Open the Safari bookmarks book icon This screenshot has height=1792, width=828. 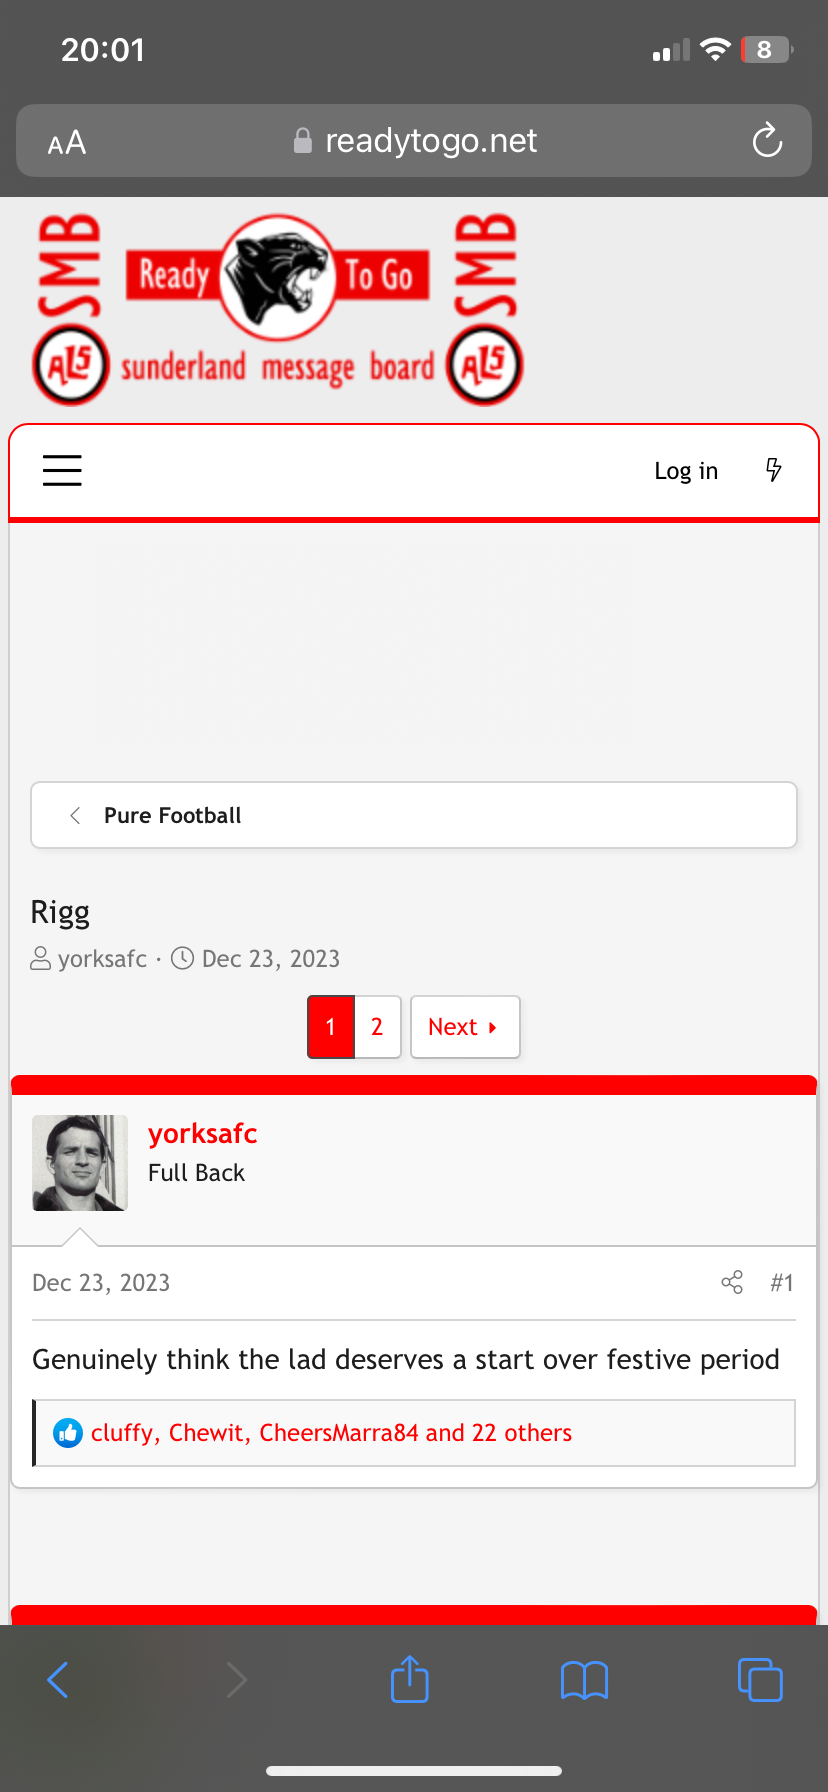585,1680
